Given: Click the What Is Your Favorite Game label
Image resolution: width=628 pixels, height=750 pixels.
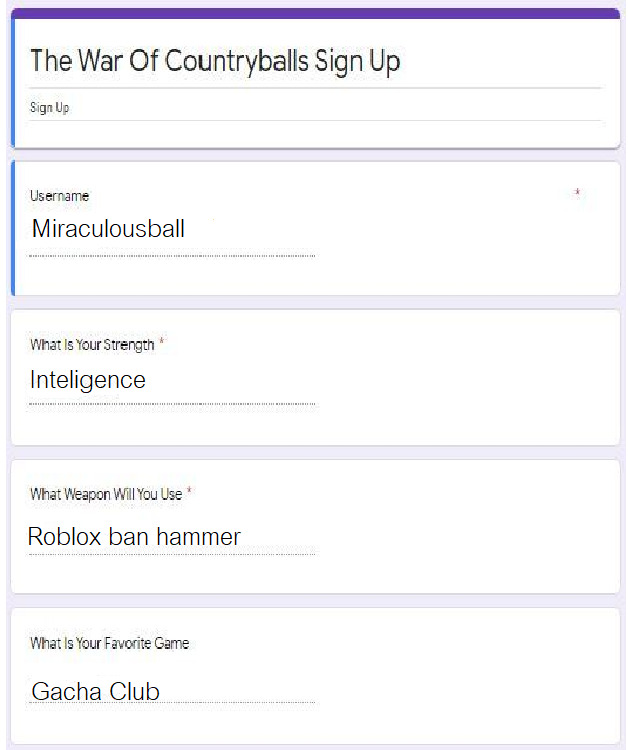Looking at the screenshot, I should [x=110, y=643].
